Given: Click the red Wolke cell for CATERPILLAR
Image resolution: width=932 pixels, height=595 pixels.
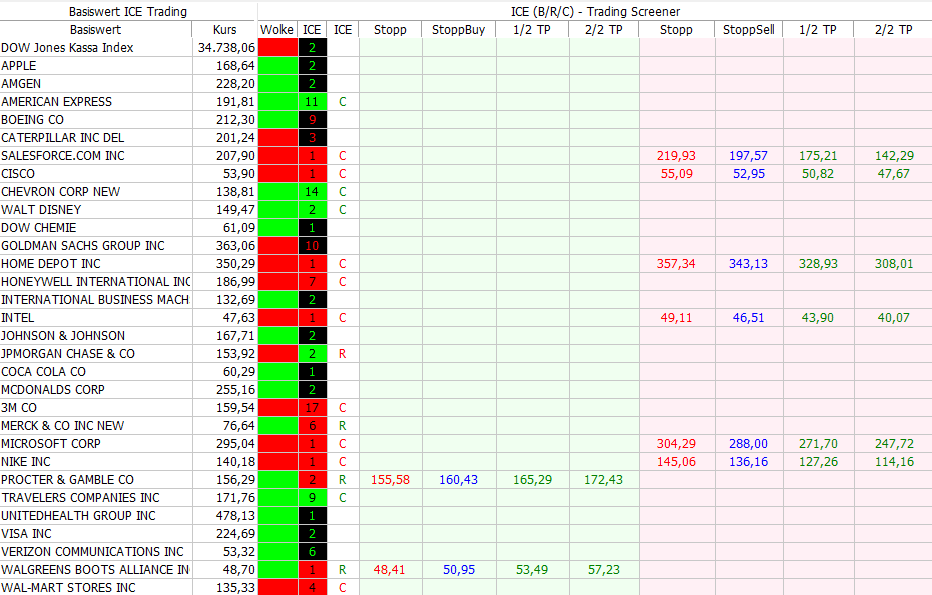Looking at the screenshot, I should click(x=277, y=138).
